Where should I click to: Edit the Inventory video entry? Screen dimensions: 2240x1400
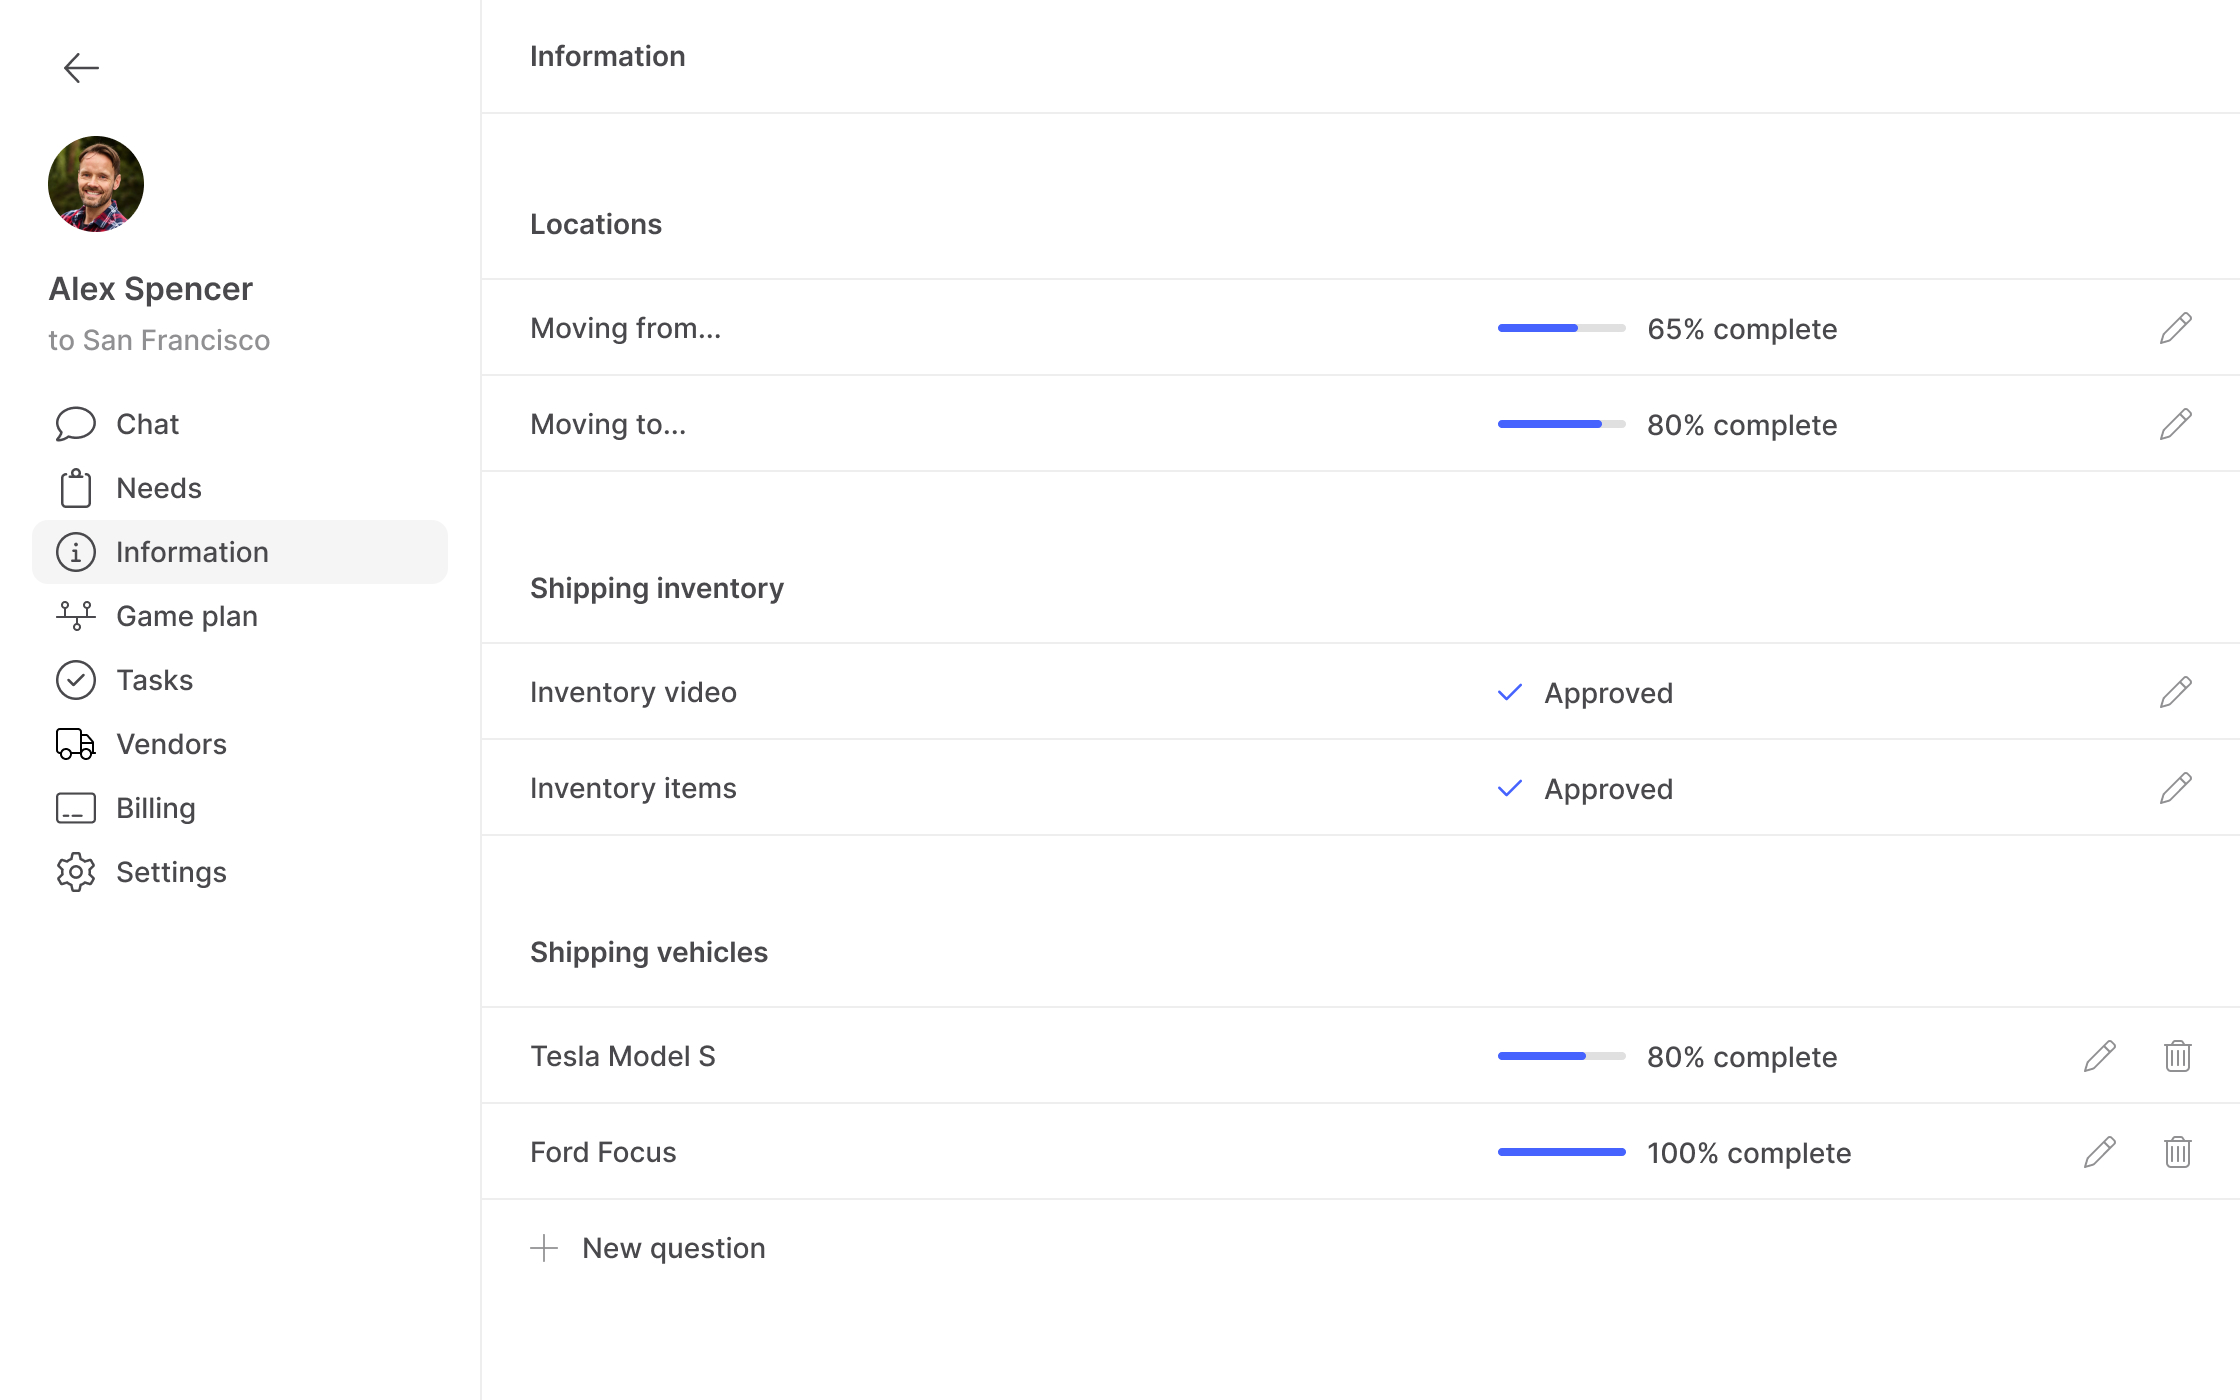coord(2175,692)
